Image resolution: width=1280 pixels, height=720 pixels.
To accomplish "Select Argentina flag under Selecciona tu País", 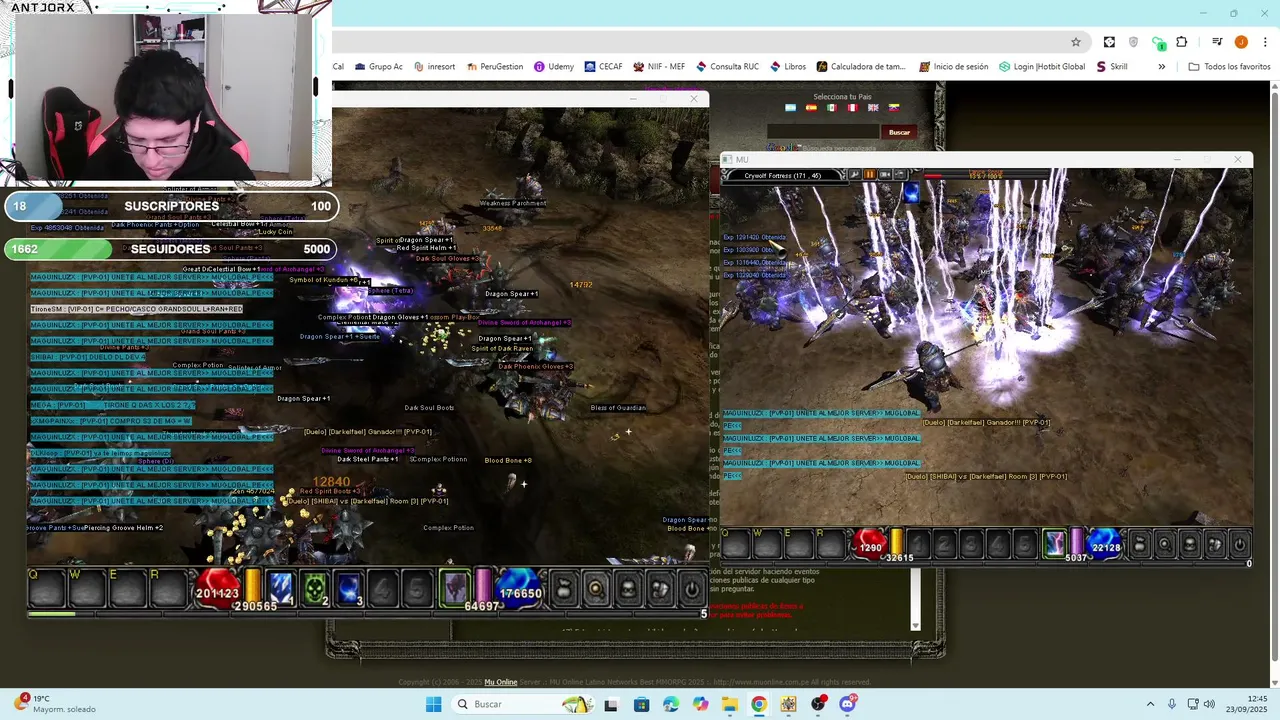I will click(791, 108).
